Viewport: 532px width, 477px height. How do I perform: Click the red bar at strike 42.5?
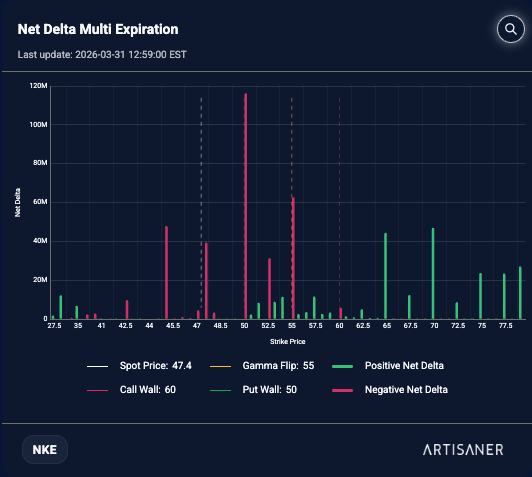(x=127, y=309)
